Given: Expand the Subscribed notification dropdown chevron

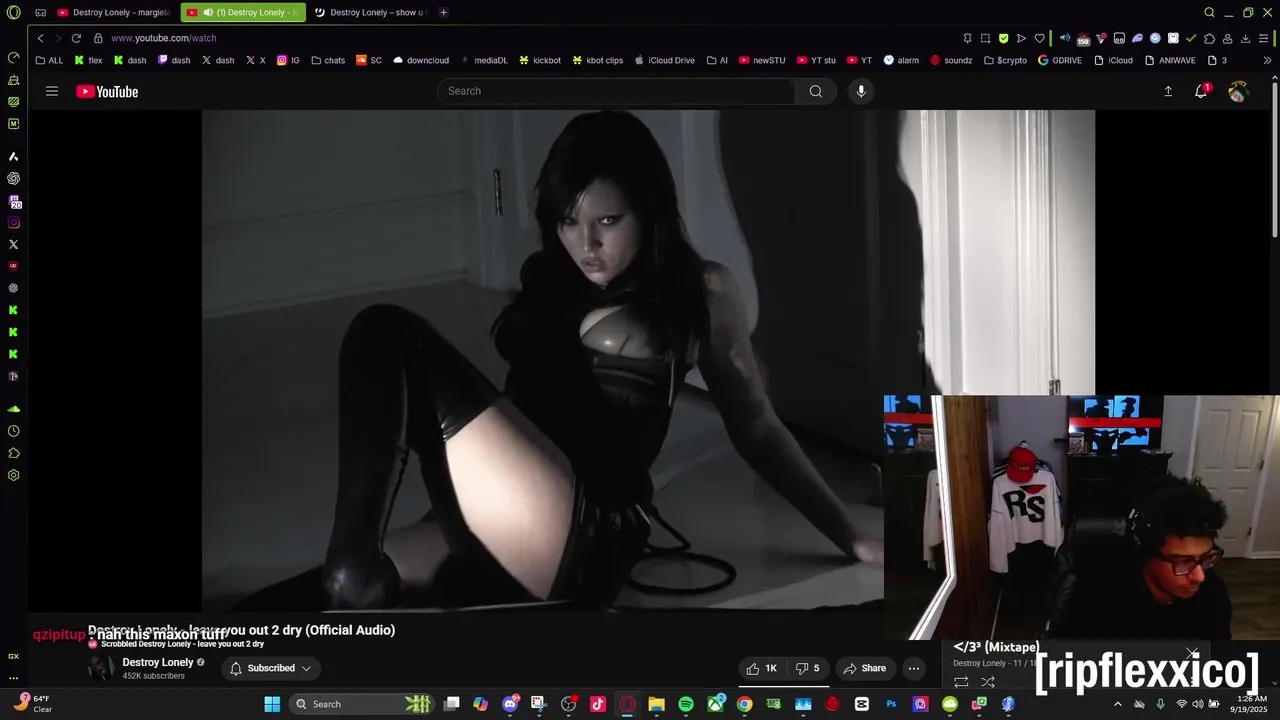Looking at the screenshot, I should [306, 668].
